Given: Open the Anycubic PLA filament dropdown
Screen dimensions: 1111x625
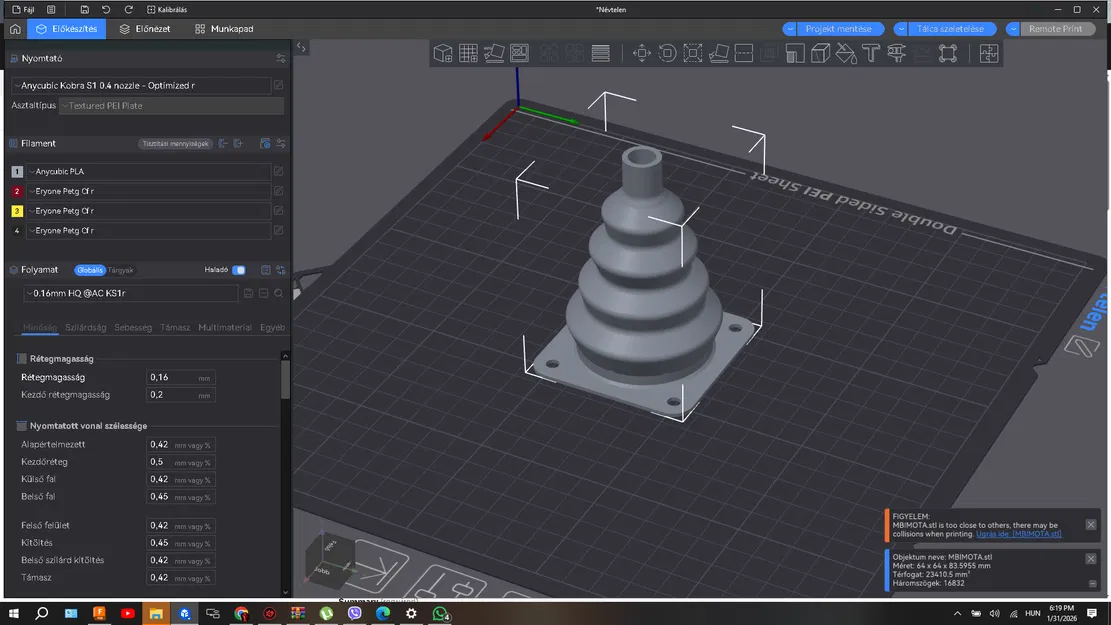Looking at the screenshot, I should tap(150, 172).
